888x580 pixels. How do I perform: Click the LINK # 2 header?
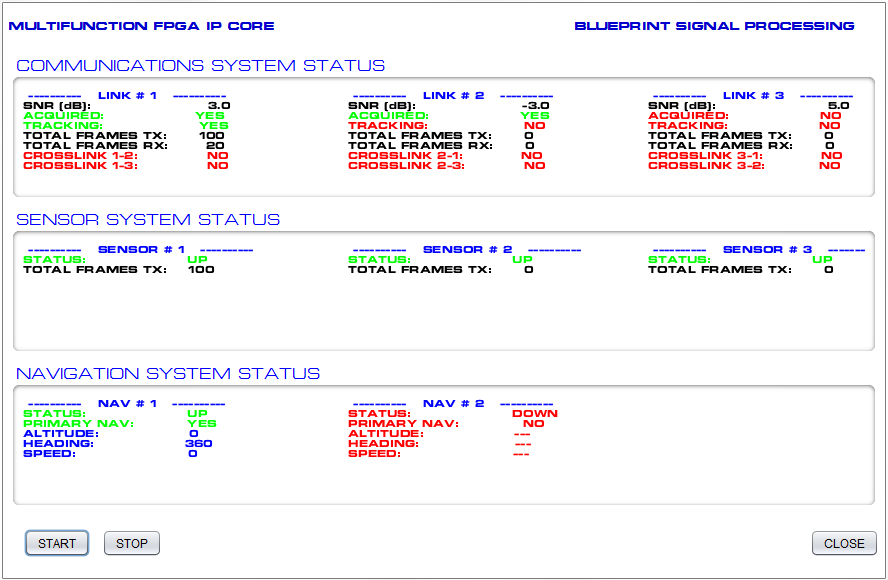(453, 96)
